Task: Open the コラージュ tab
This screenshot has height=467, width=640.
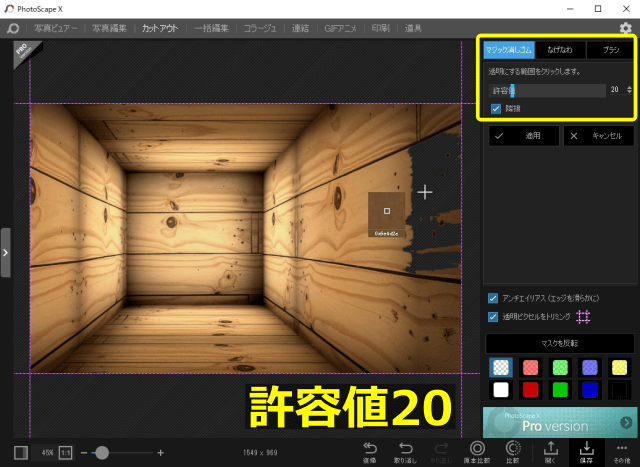Action: (x=260, y=28)
